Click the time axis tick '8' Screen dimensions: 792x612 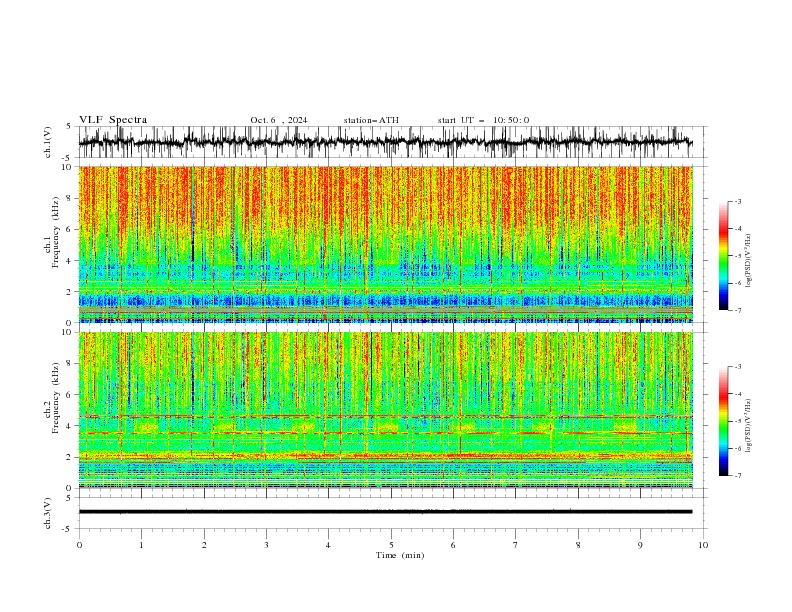(578, 545)
